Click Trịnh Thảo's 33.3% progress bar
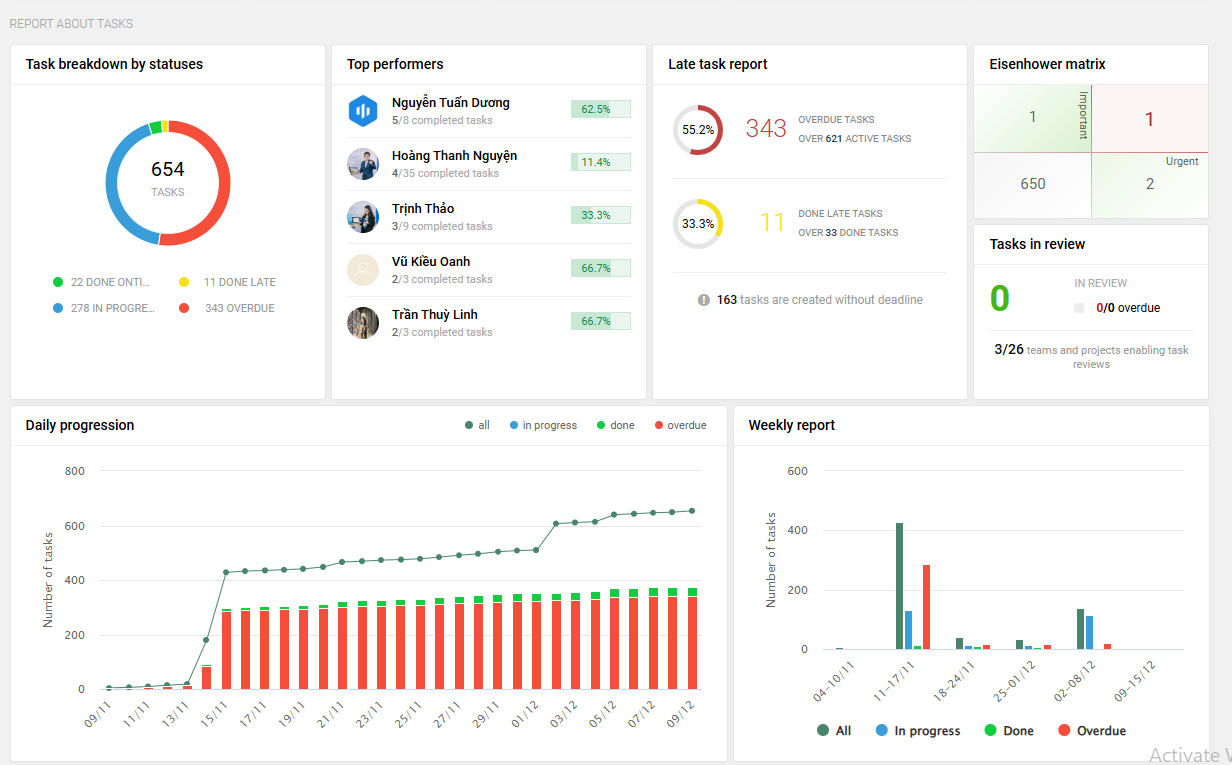 click(601, 215)
